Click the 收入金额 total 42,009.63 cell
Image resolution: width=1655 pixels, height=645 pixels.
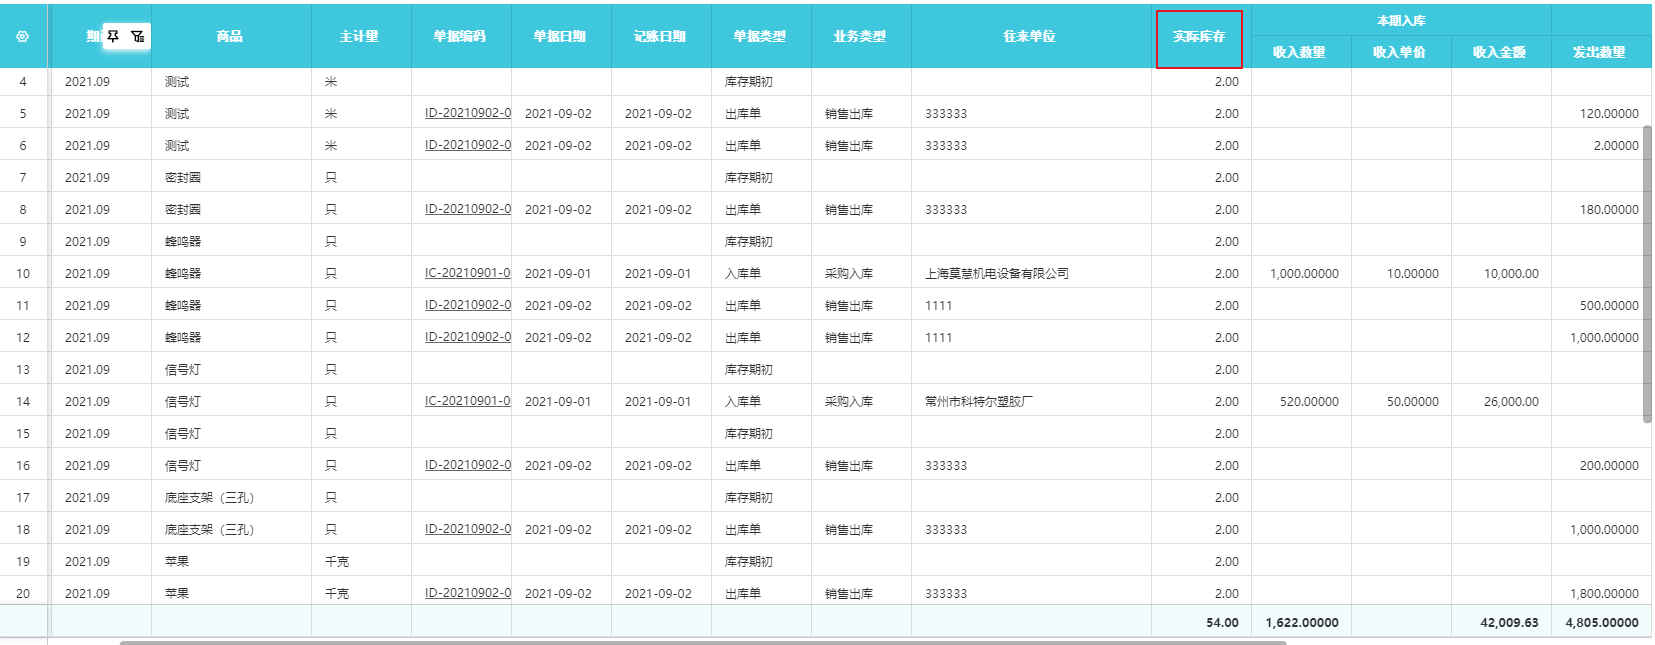click(1509, 622)
